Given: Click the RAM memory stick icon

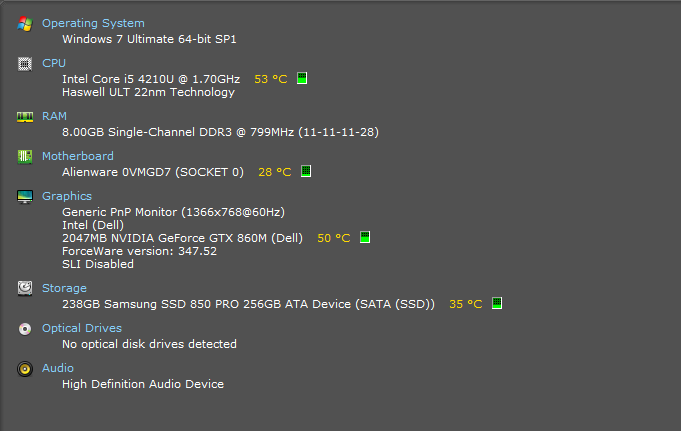Looking at the screenshot, I should (25, 117).
